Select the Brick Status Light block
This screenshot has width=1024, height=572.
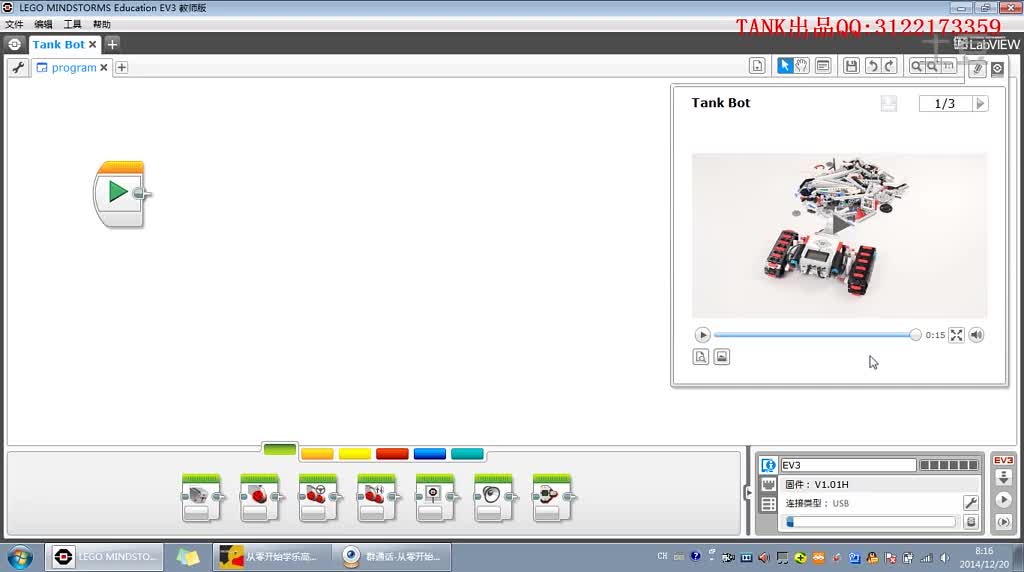(552, 498)
